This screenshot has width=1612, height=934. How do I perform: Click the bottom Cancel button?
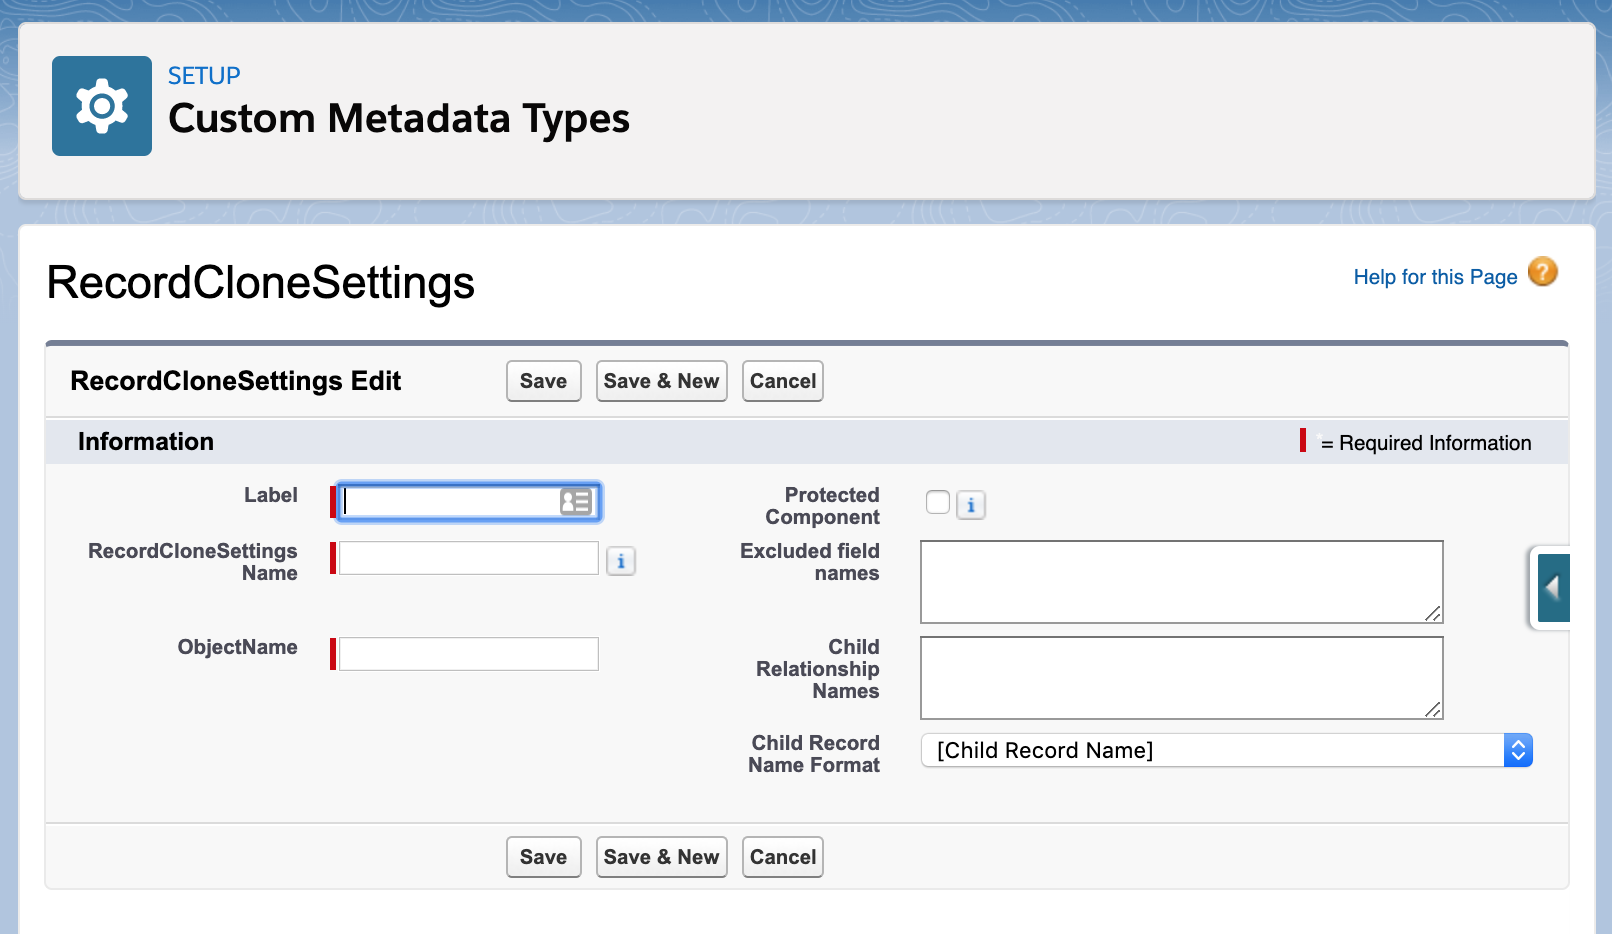coord(782,857)
